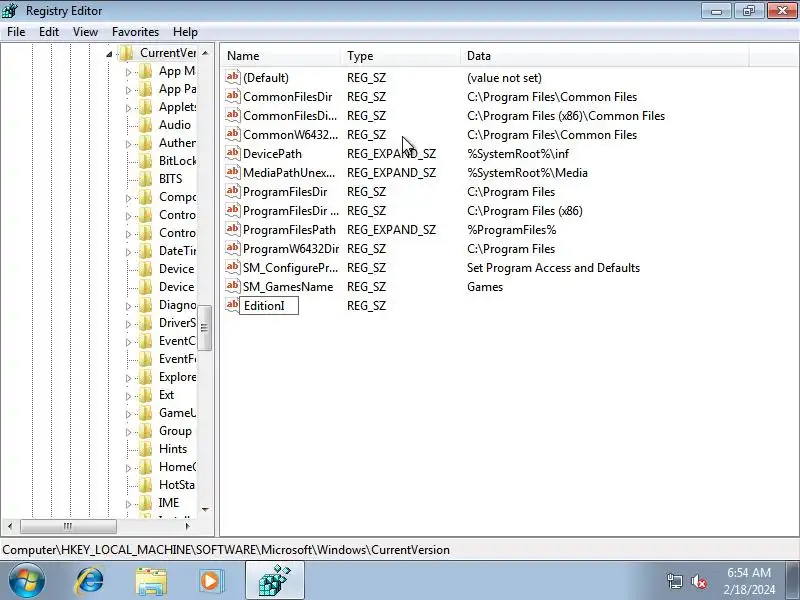This screenshot has height=600, width=800.
Task: Select the Ext key in the tree
Action: click(166, 394)
